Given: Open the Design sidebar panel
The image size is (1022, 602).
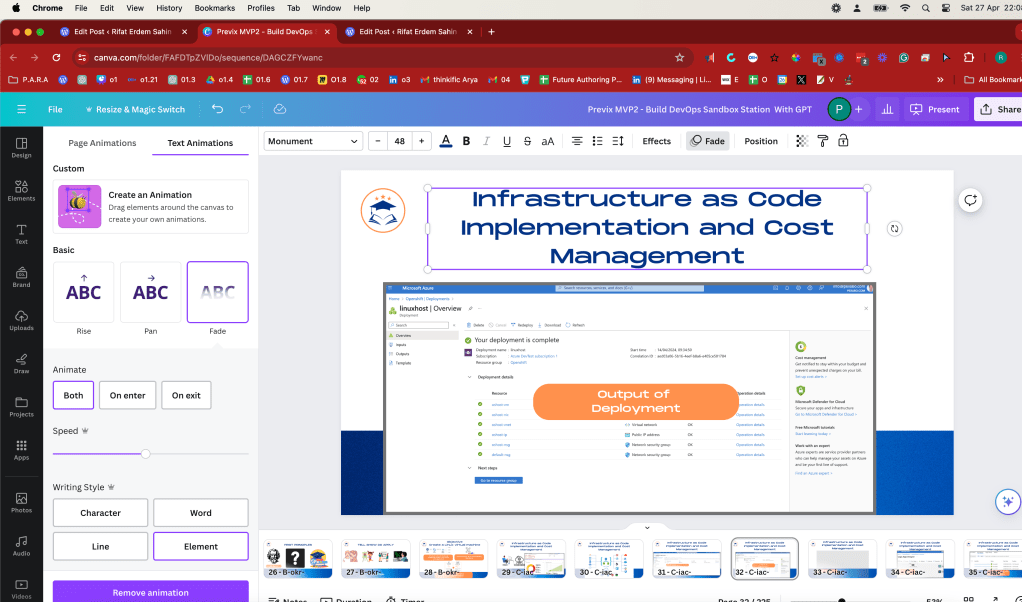Looking at the screenshot, I should pos(21,148).
